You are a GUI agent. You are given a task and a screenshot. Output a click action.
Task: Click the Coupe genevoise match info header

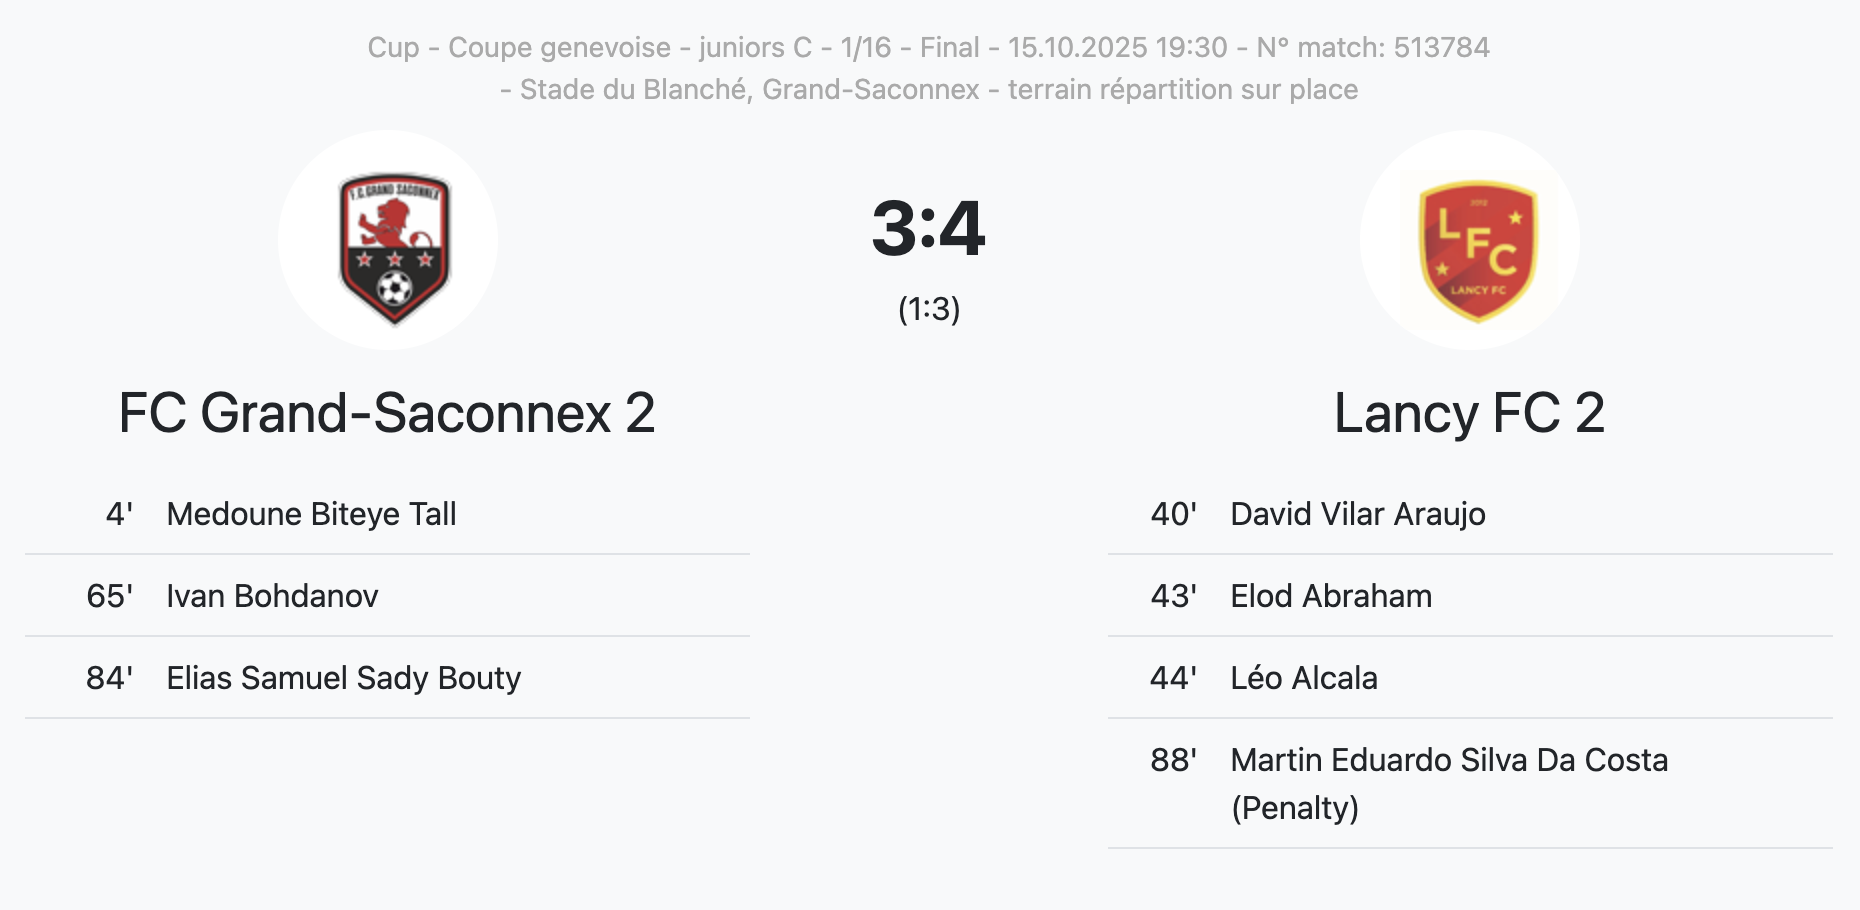pos(928,47)
